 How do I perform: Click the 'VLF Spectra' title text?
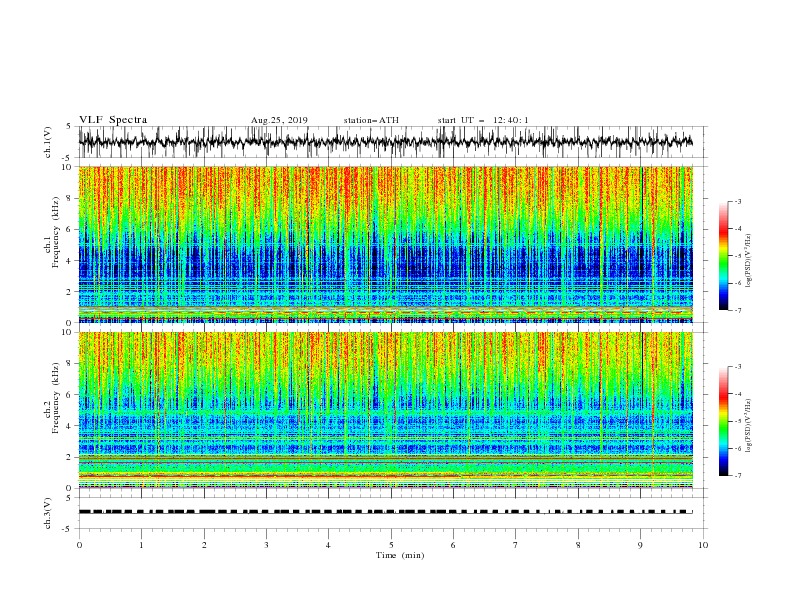(x=113, y=120)
